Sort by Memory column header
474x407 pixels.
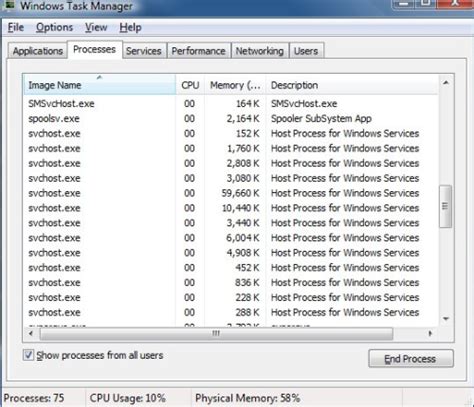pyautogui.click(x=235, y=85)
